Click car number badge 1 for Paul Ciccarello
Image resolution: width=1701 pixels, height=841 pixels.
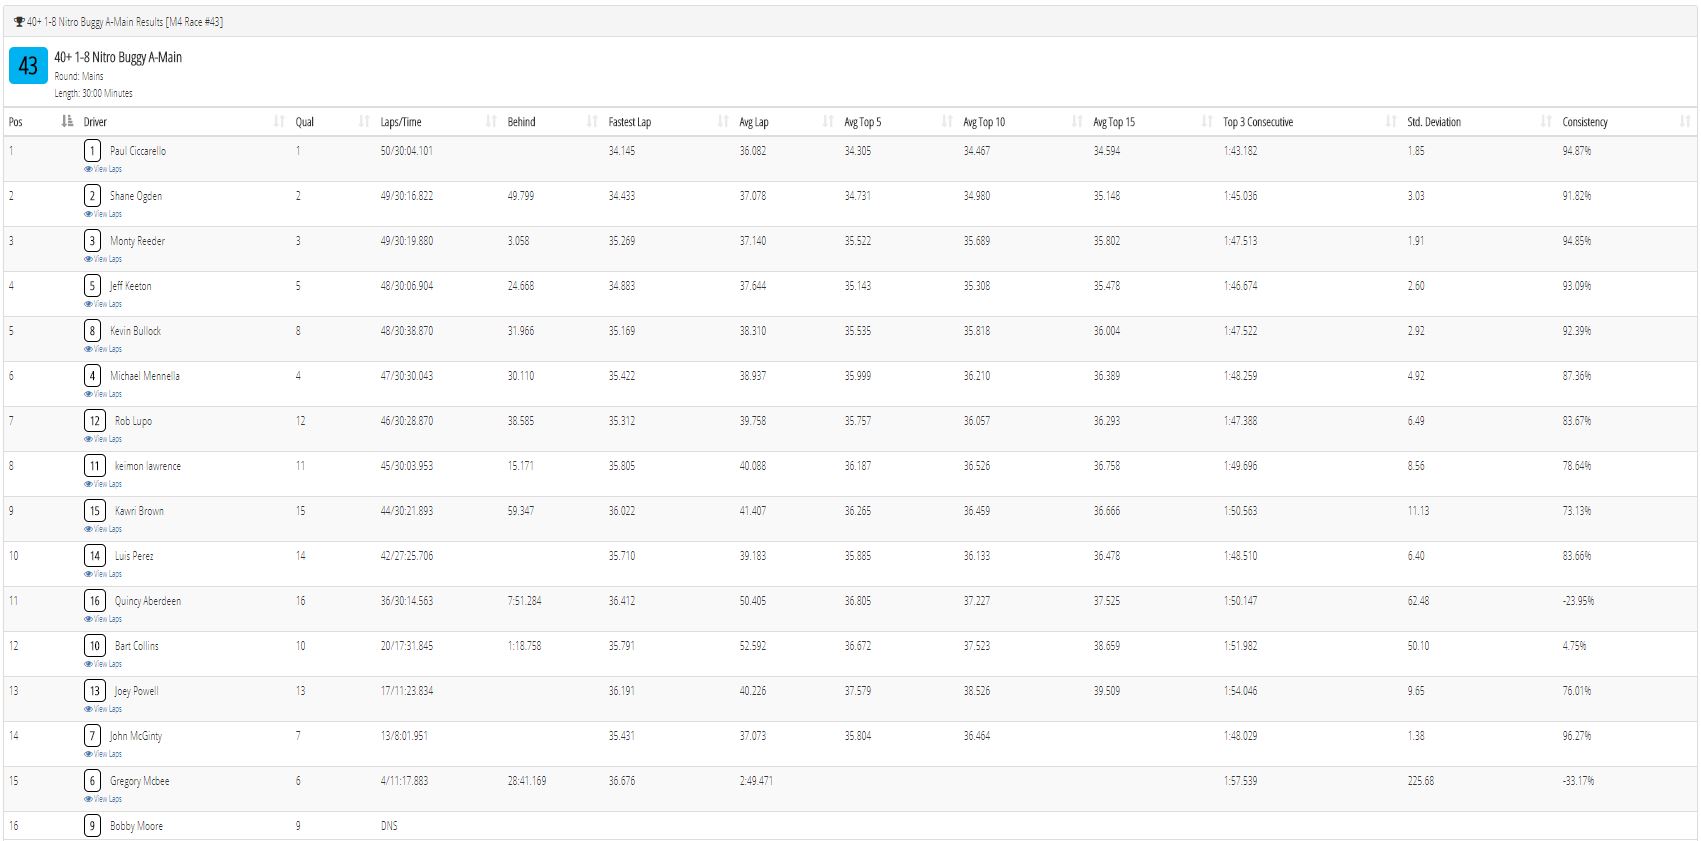(92, 151)
